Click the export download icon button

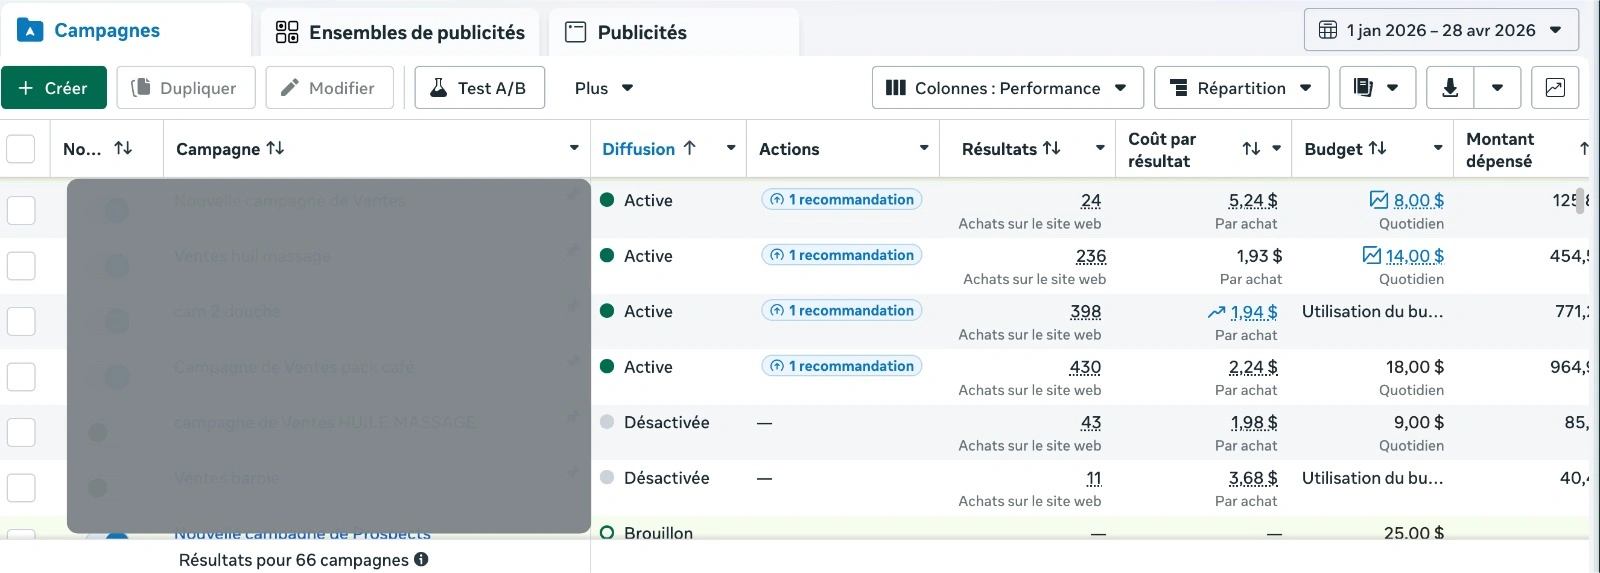(x=1449, y=88)
